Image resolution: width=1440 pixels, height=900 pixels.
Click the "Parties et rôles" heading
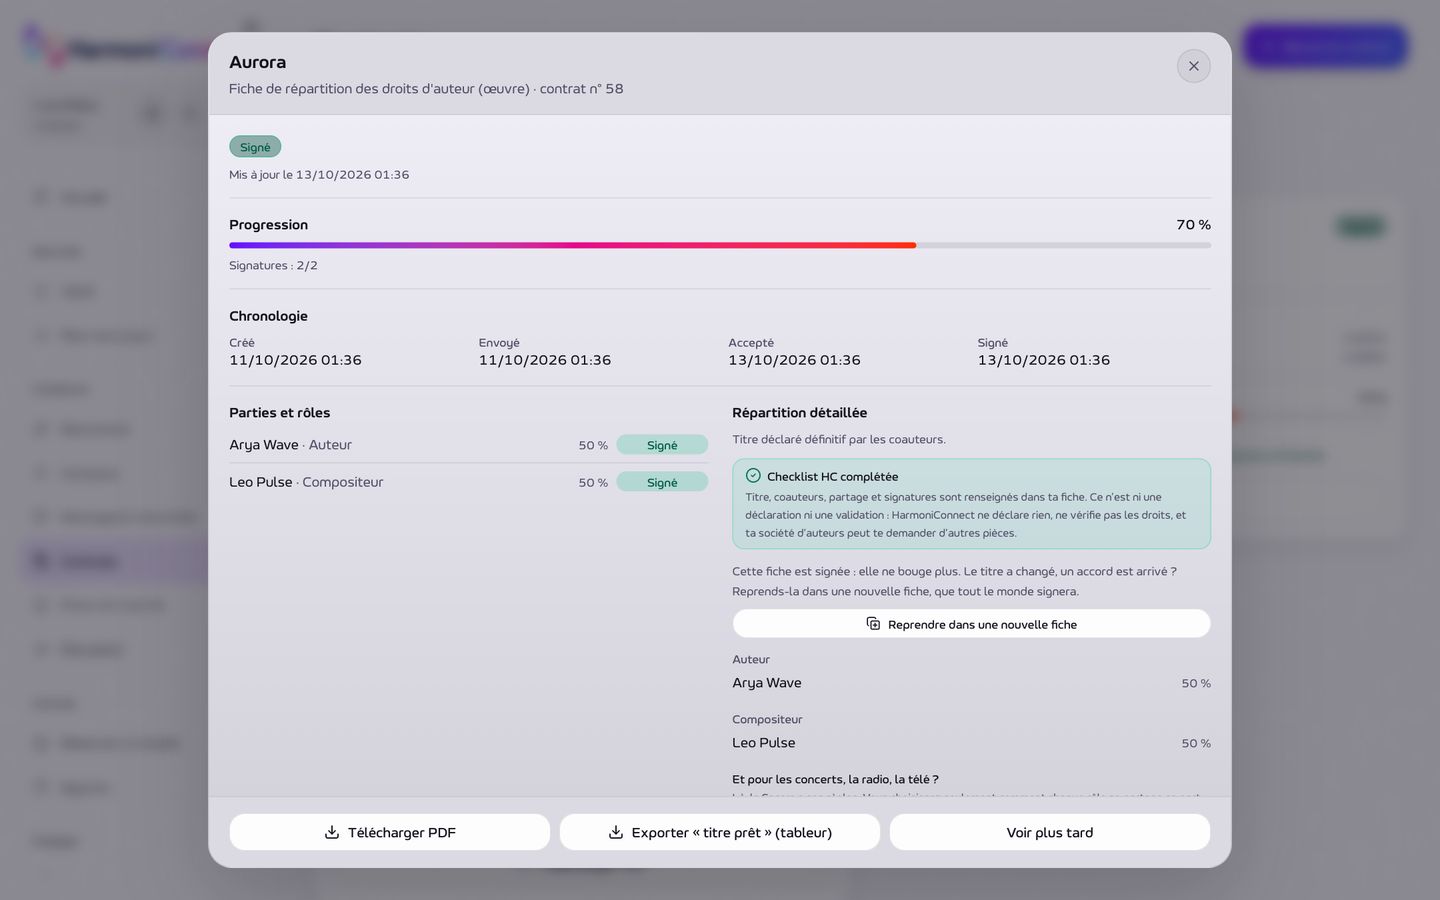tap(279, 413)
